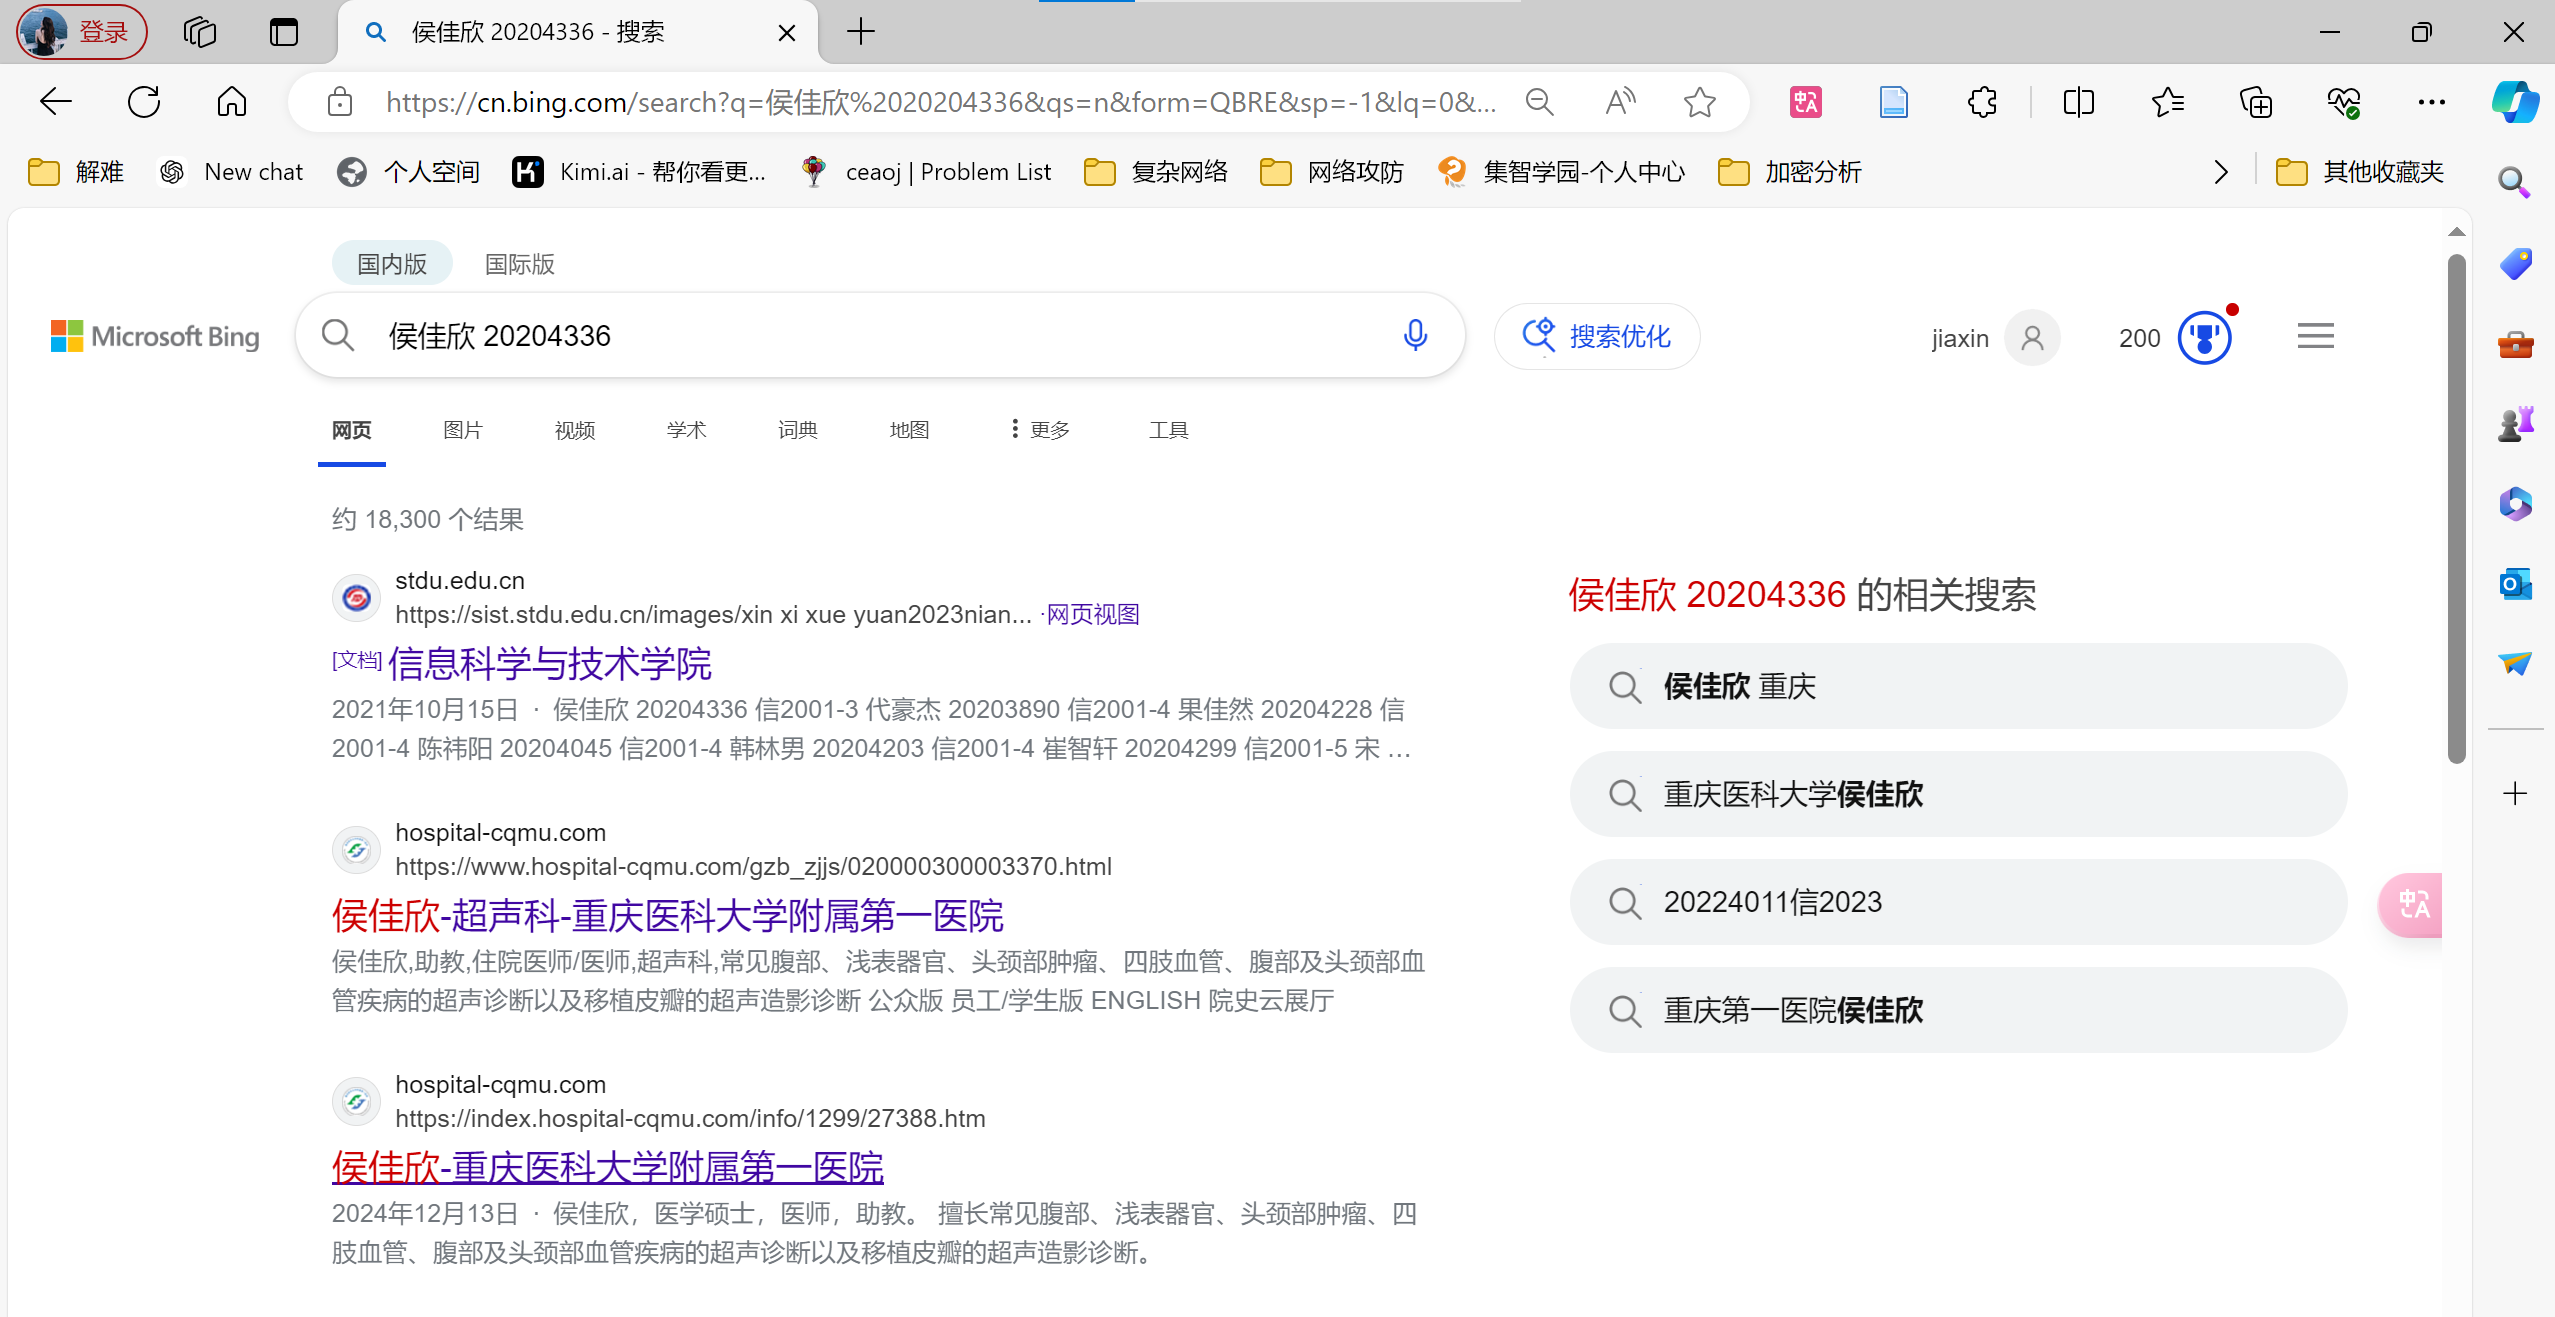Click the Read aloud icon in address bar
This screenshot has height=1317, width=2555.
click(1620, 102)
